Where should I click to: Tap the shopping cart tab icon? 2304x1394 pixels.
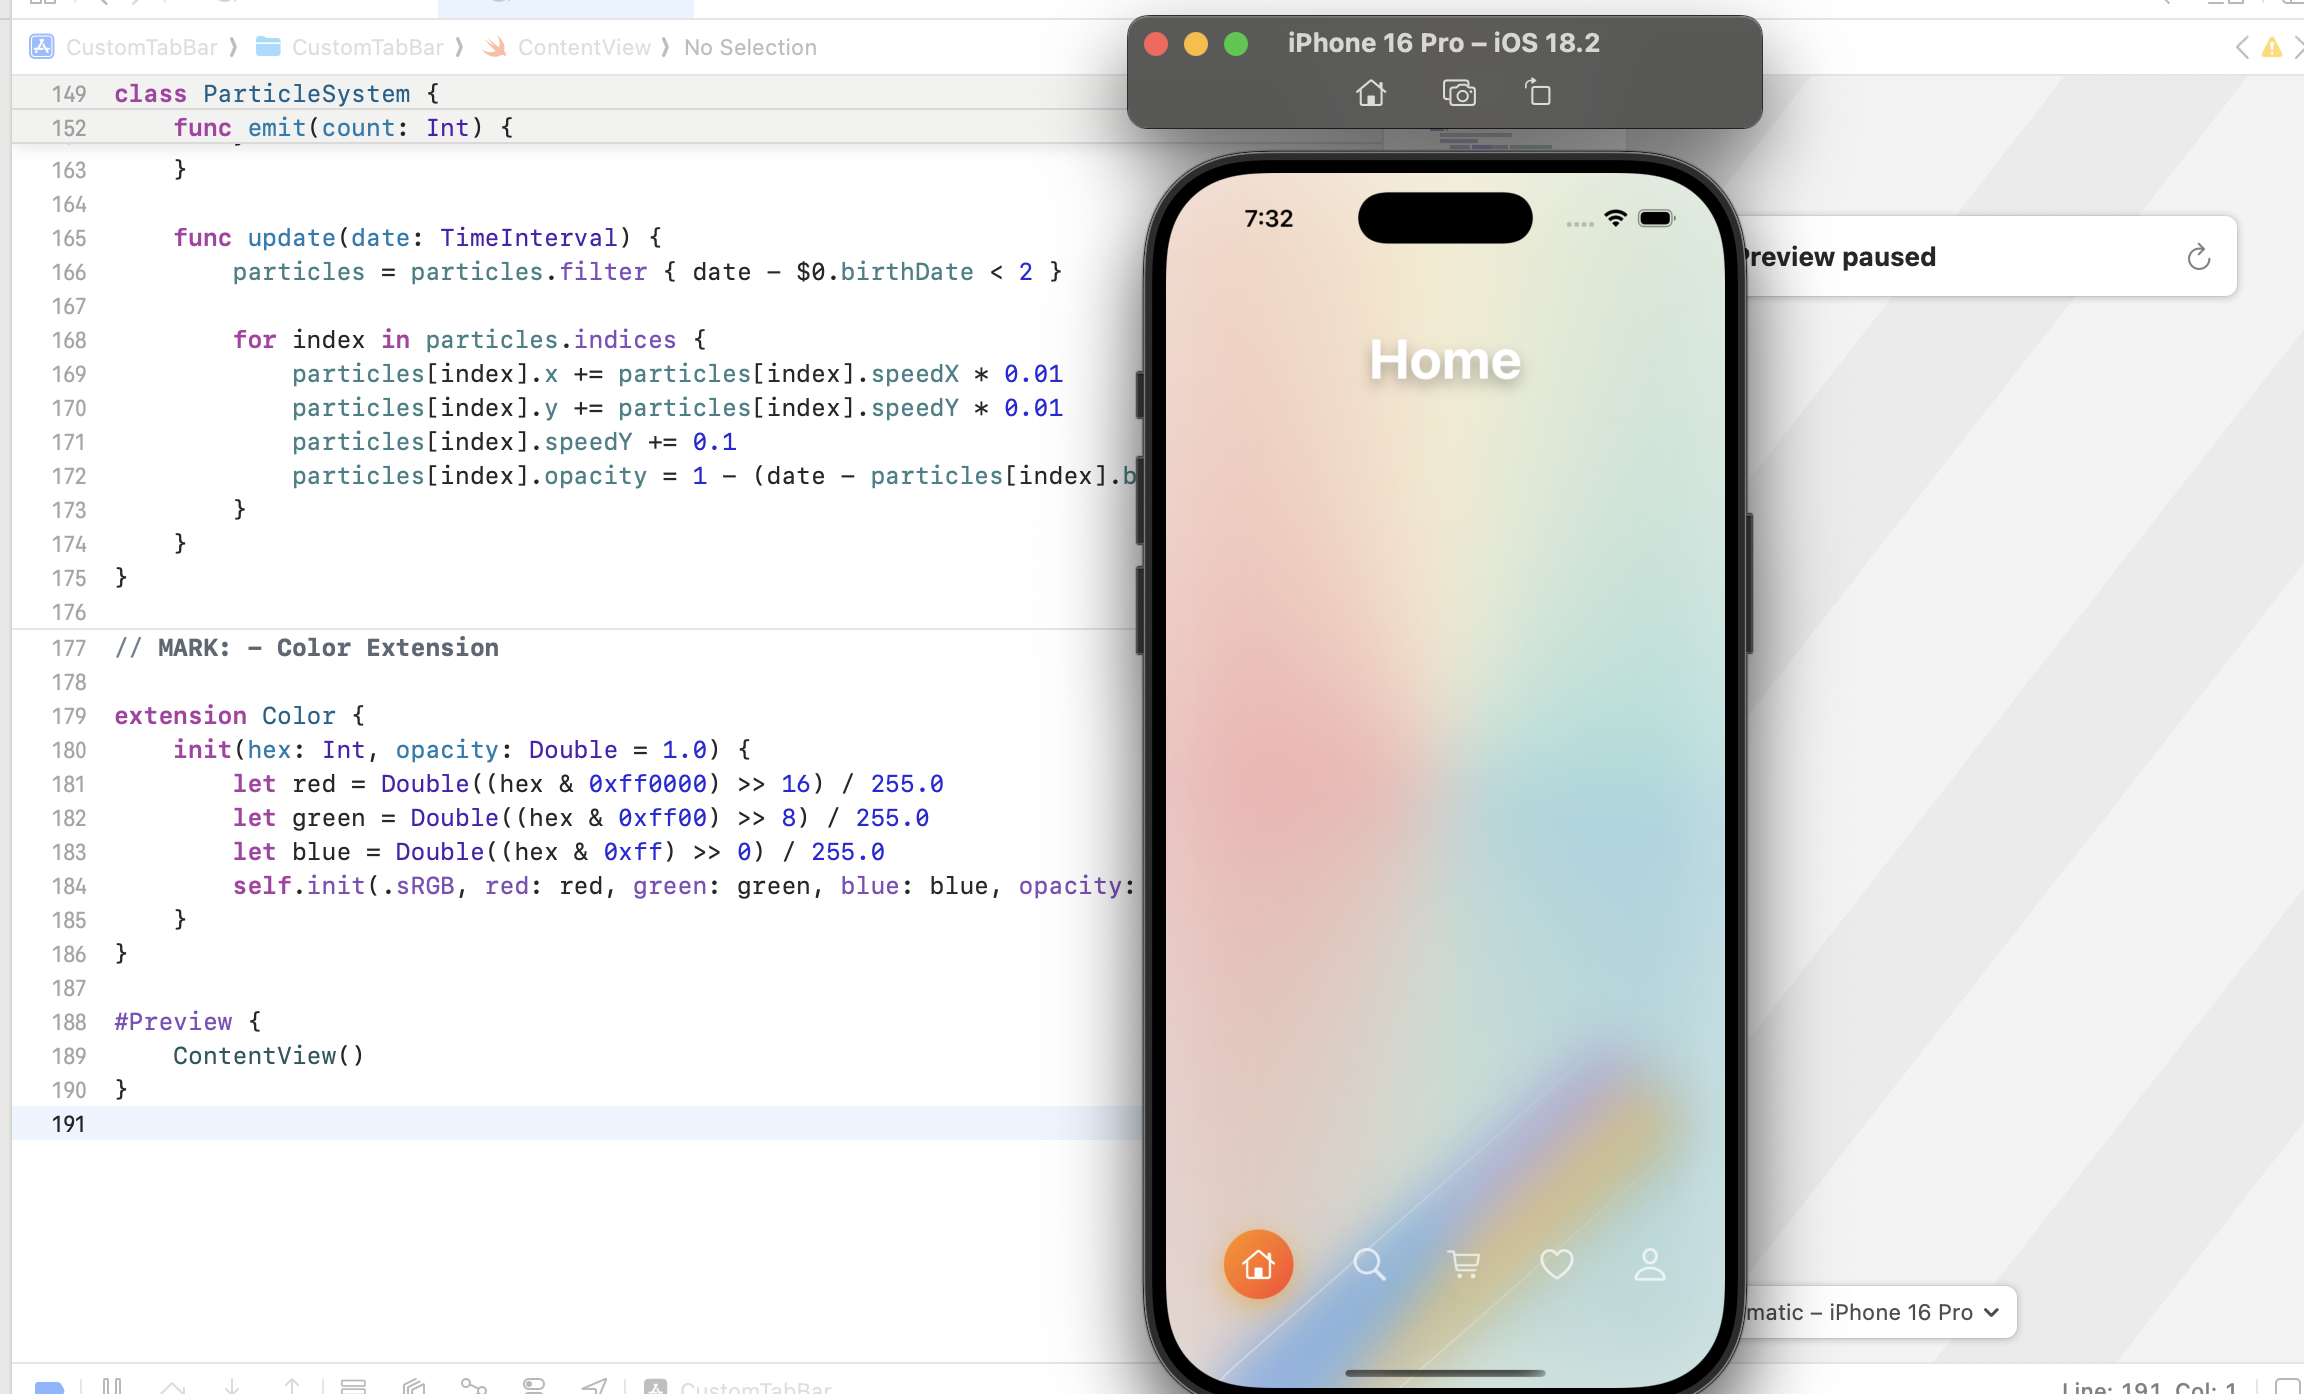coord(1464,1264)
